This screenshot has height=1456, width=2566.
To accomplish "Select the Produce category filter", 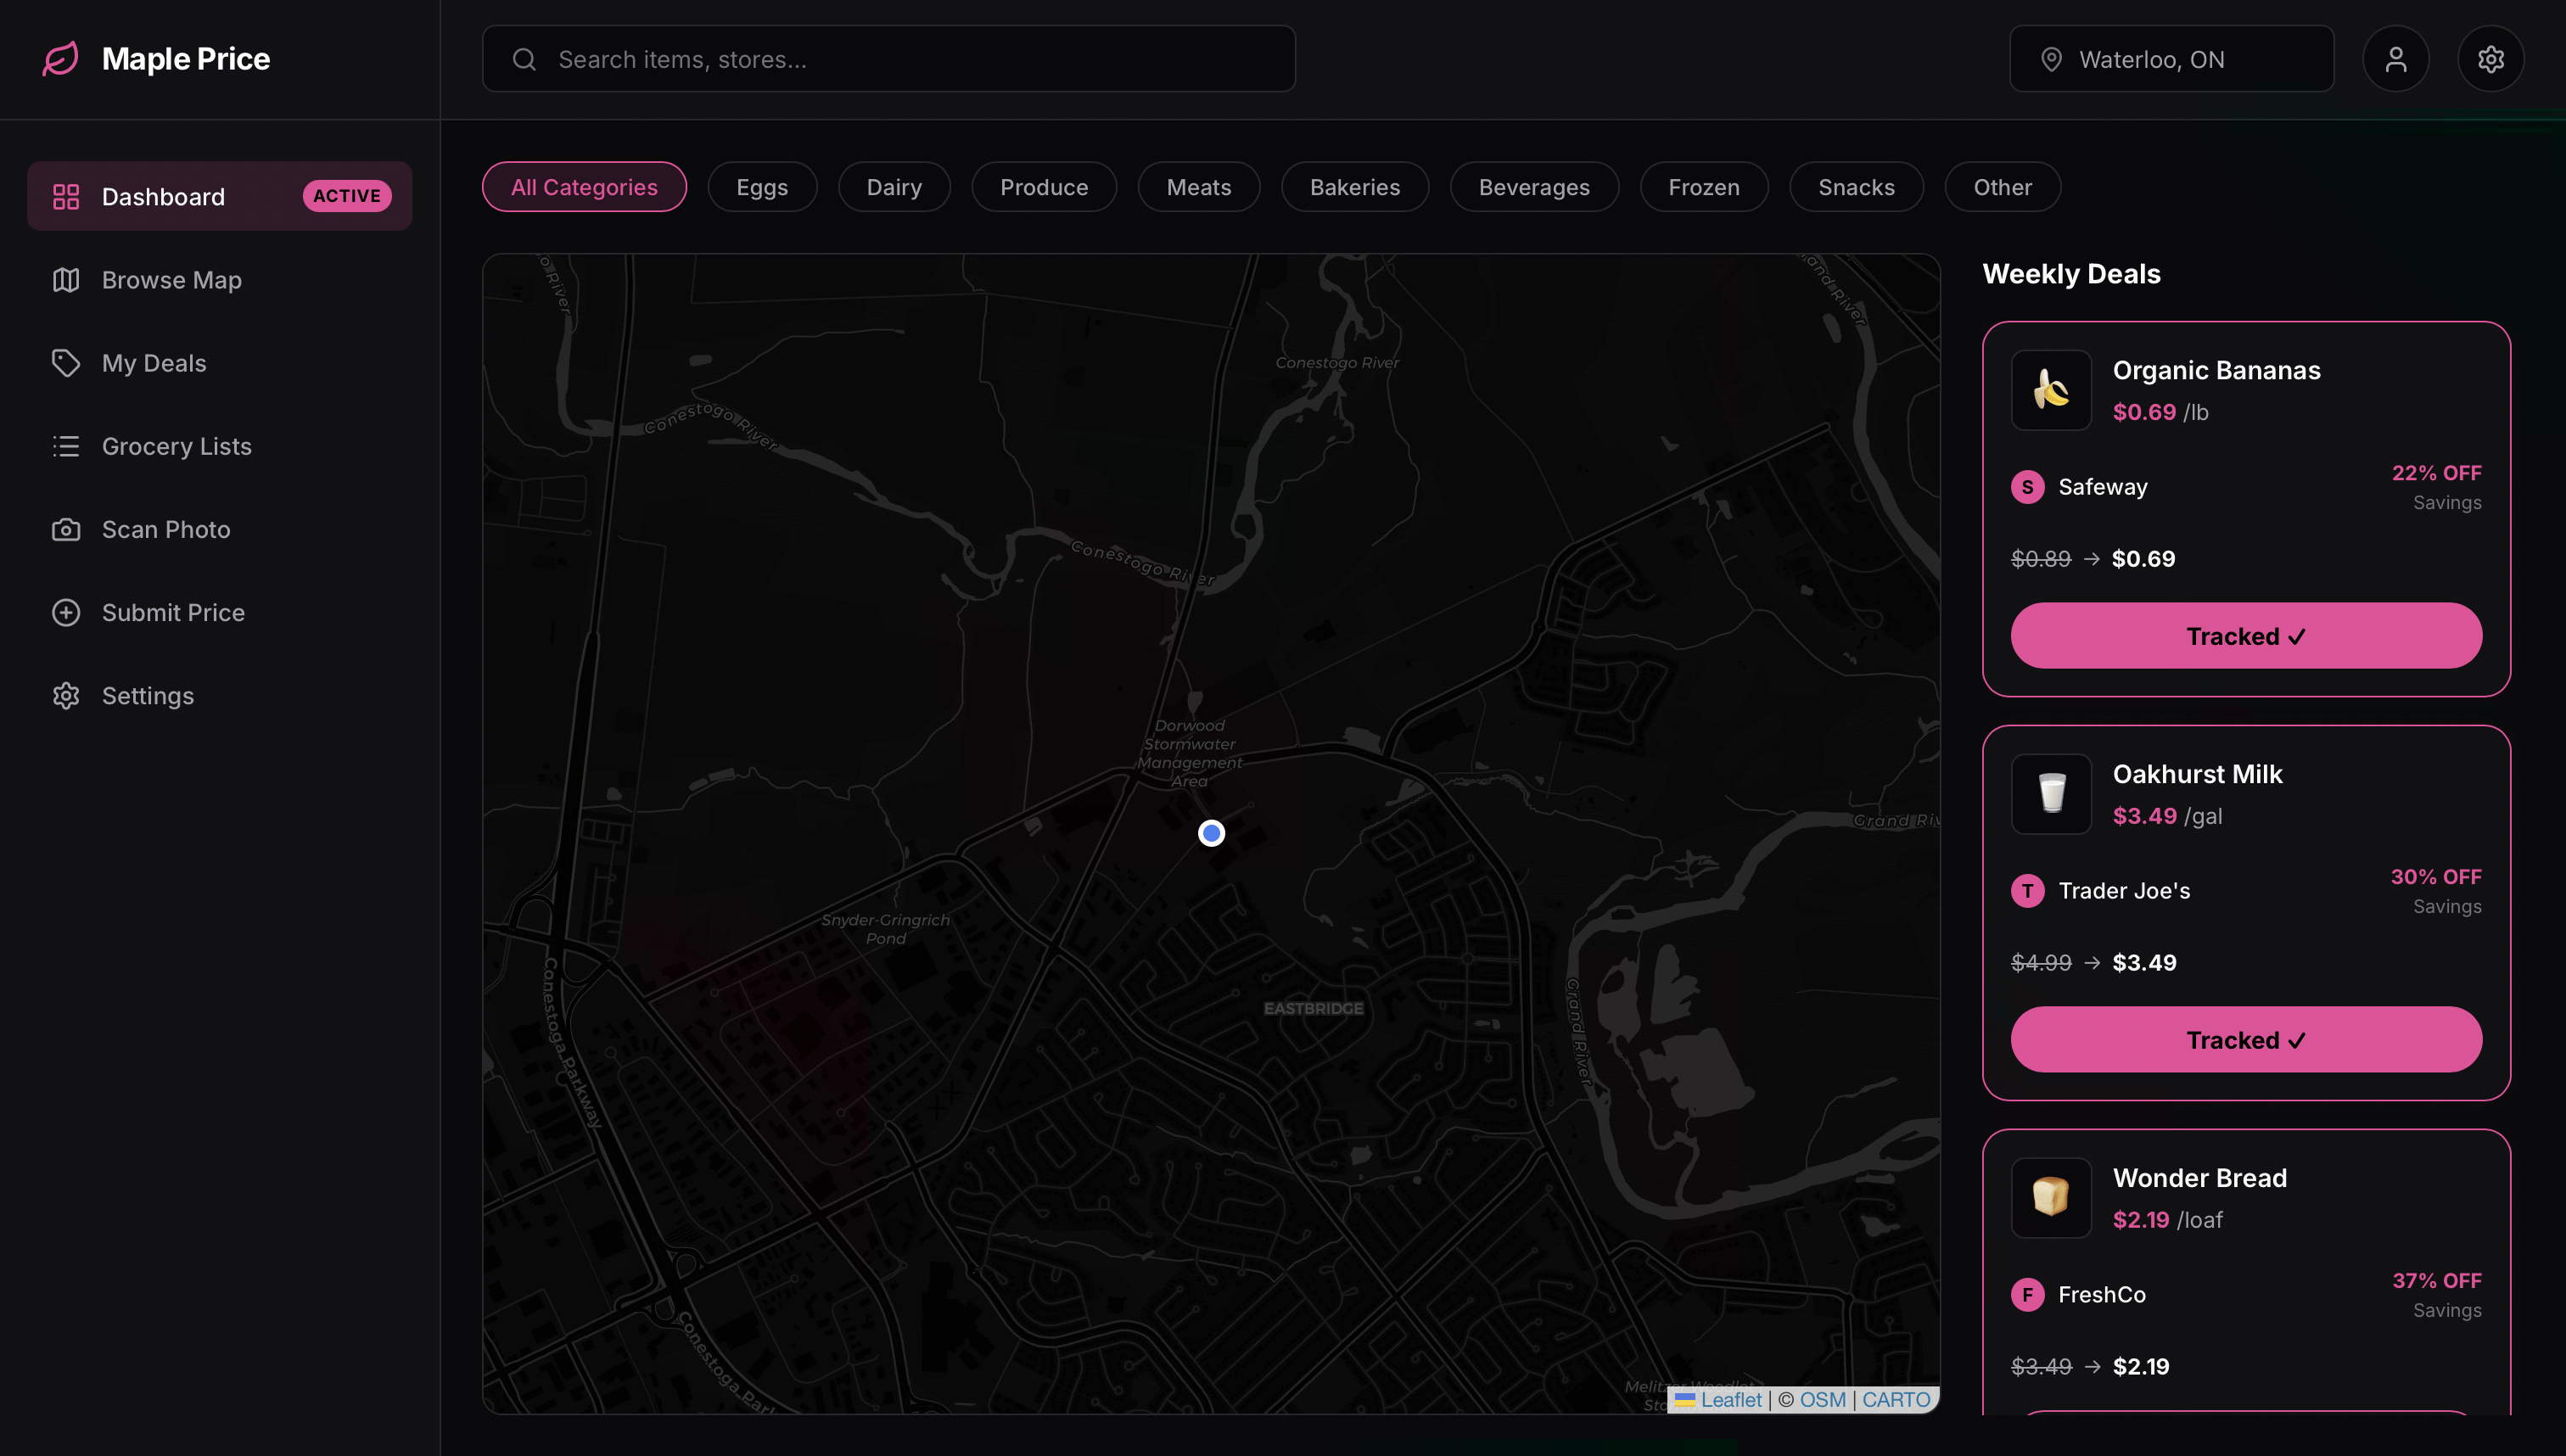I will coord(1043,187).
